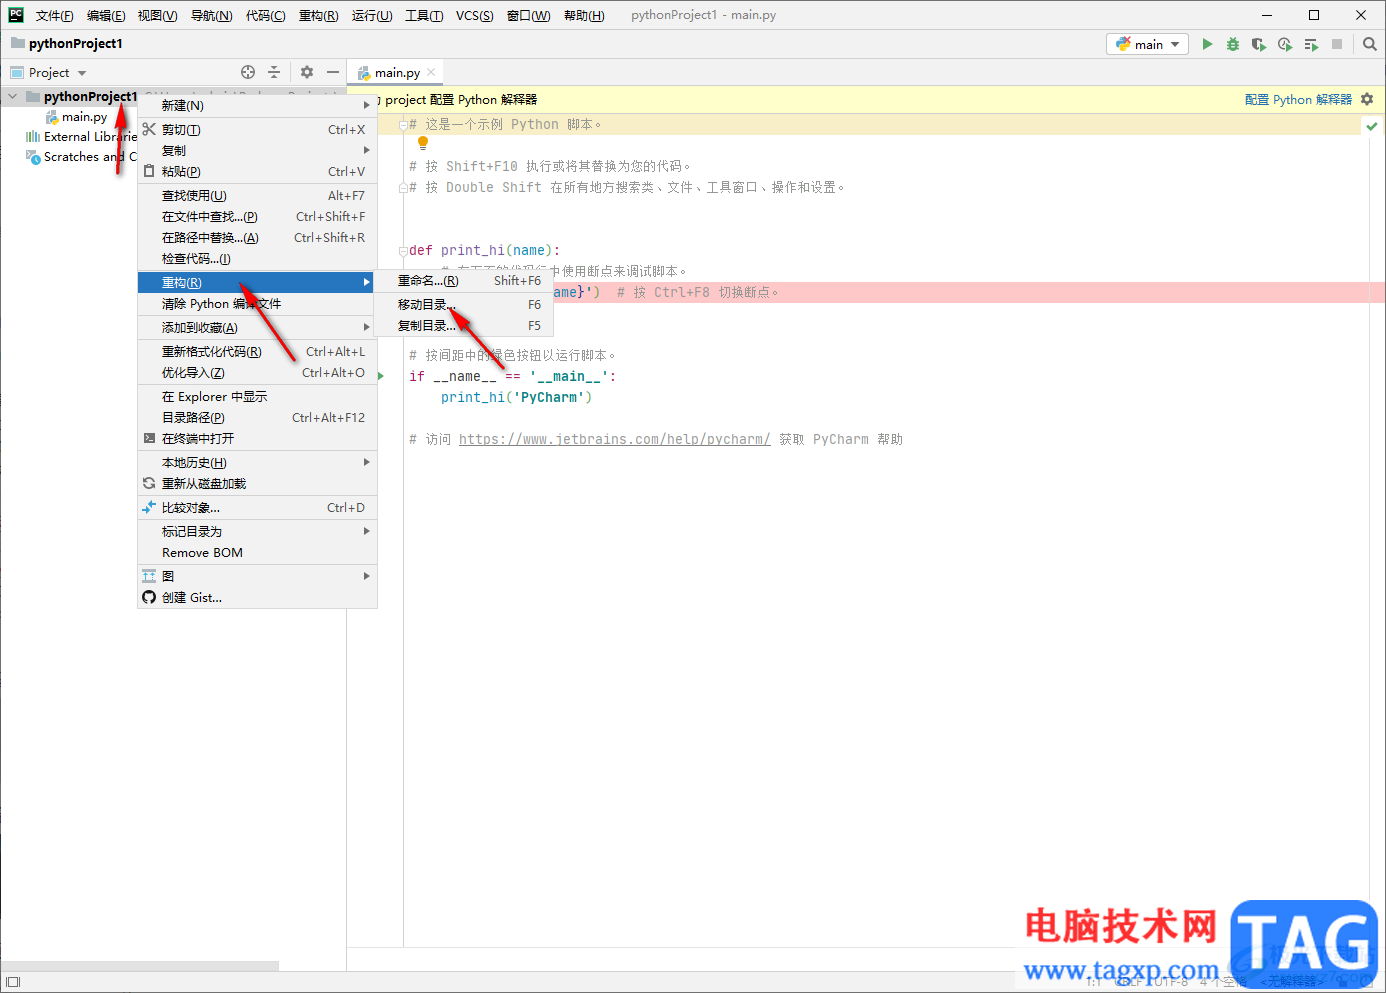Locate opened file with crosshair icon

tap(248, 72)
